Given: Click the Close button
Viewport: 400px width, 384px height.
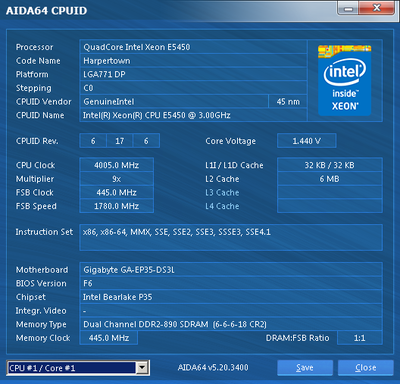Looking at the screenshot, I should (366, 368).
